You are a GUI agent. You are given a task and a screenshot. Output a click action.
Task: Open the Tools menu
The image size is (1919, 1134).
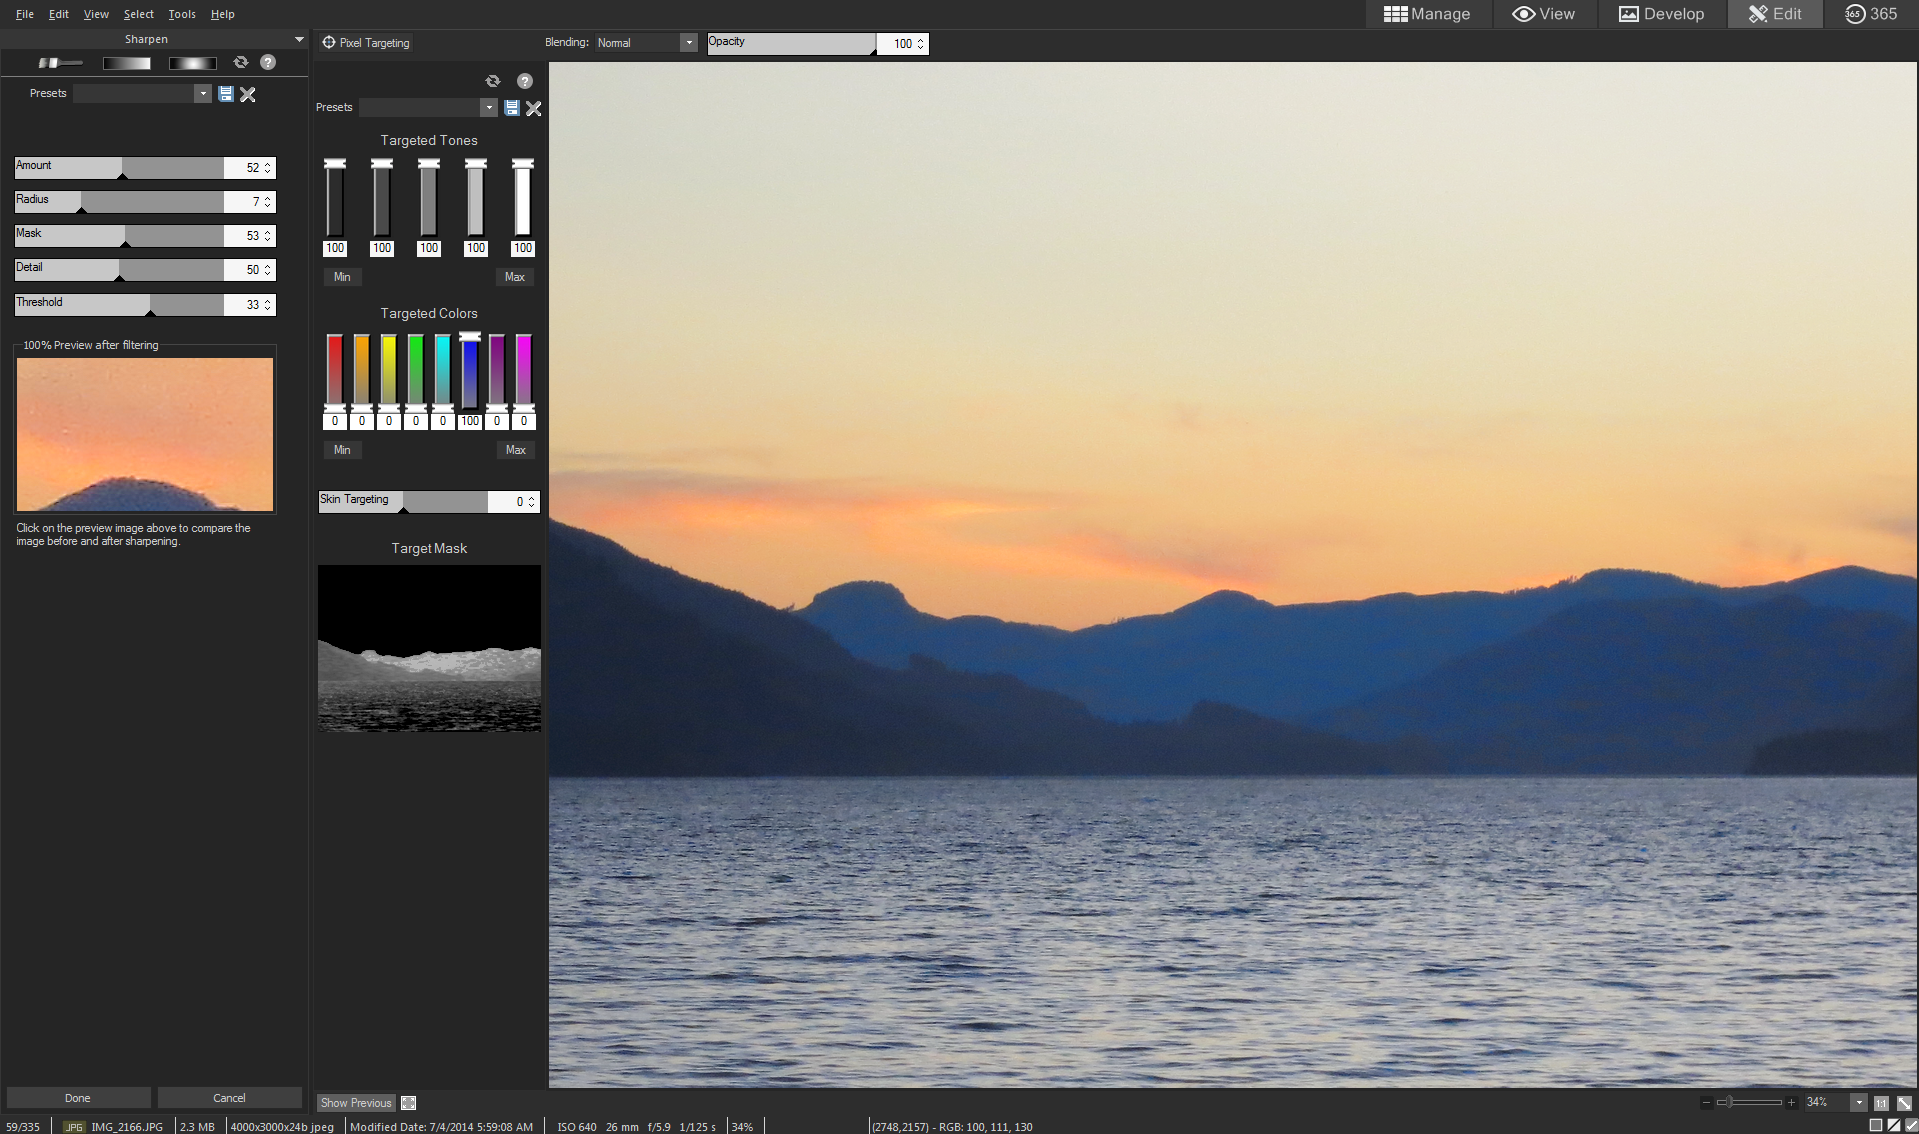click(182, 14)
